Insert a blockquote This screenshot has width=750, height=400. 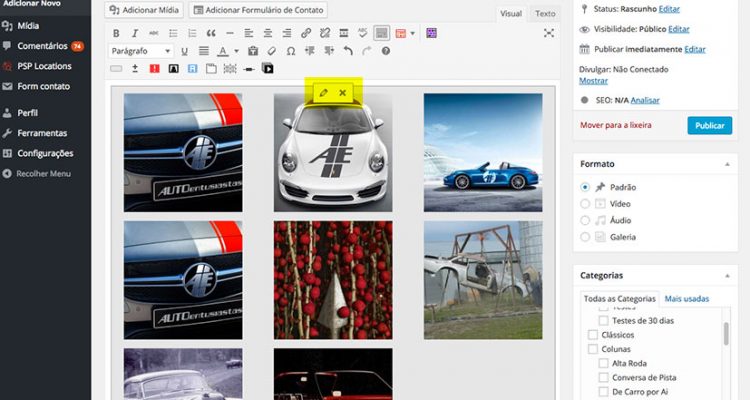(x=211, y=33)
